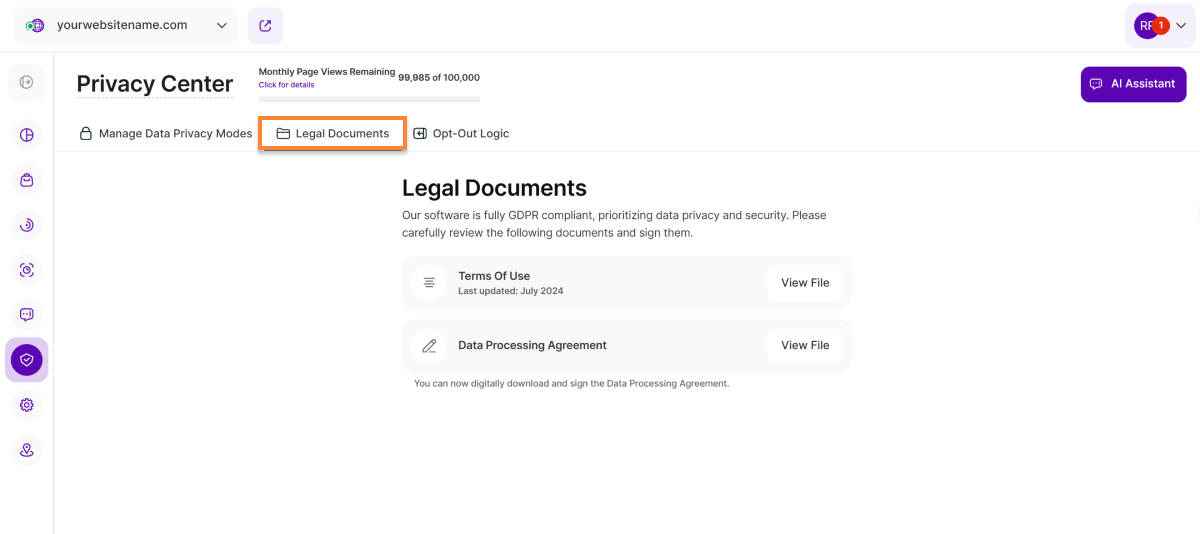This screenshot has height=534, width=1200.
Task: Open the chat bubble sidebar icon
Action: (x=26, y=314)
